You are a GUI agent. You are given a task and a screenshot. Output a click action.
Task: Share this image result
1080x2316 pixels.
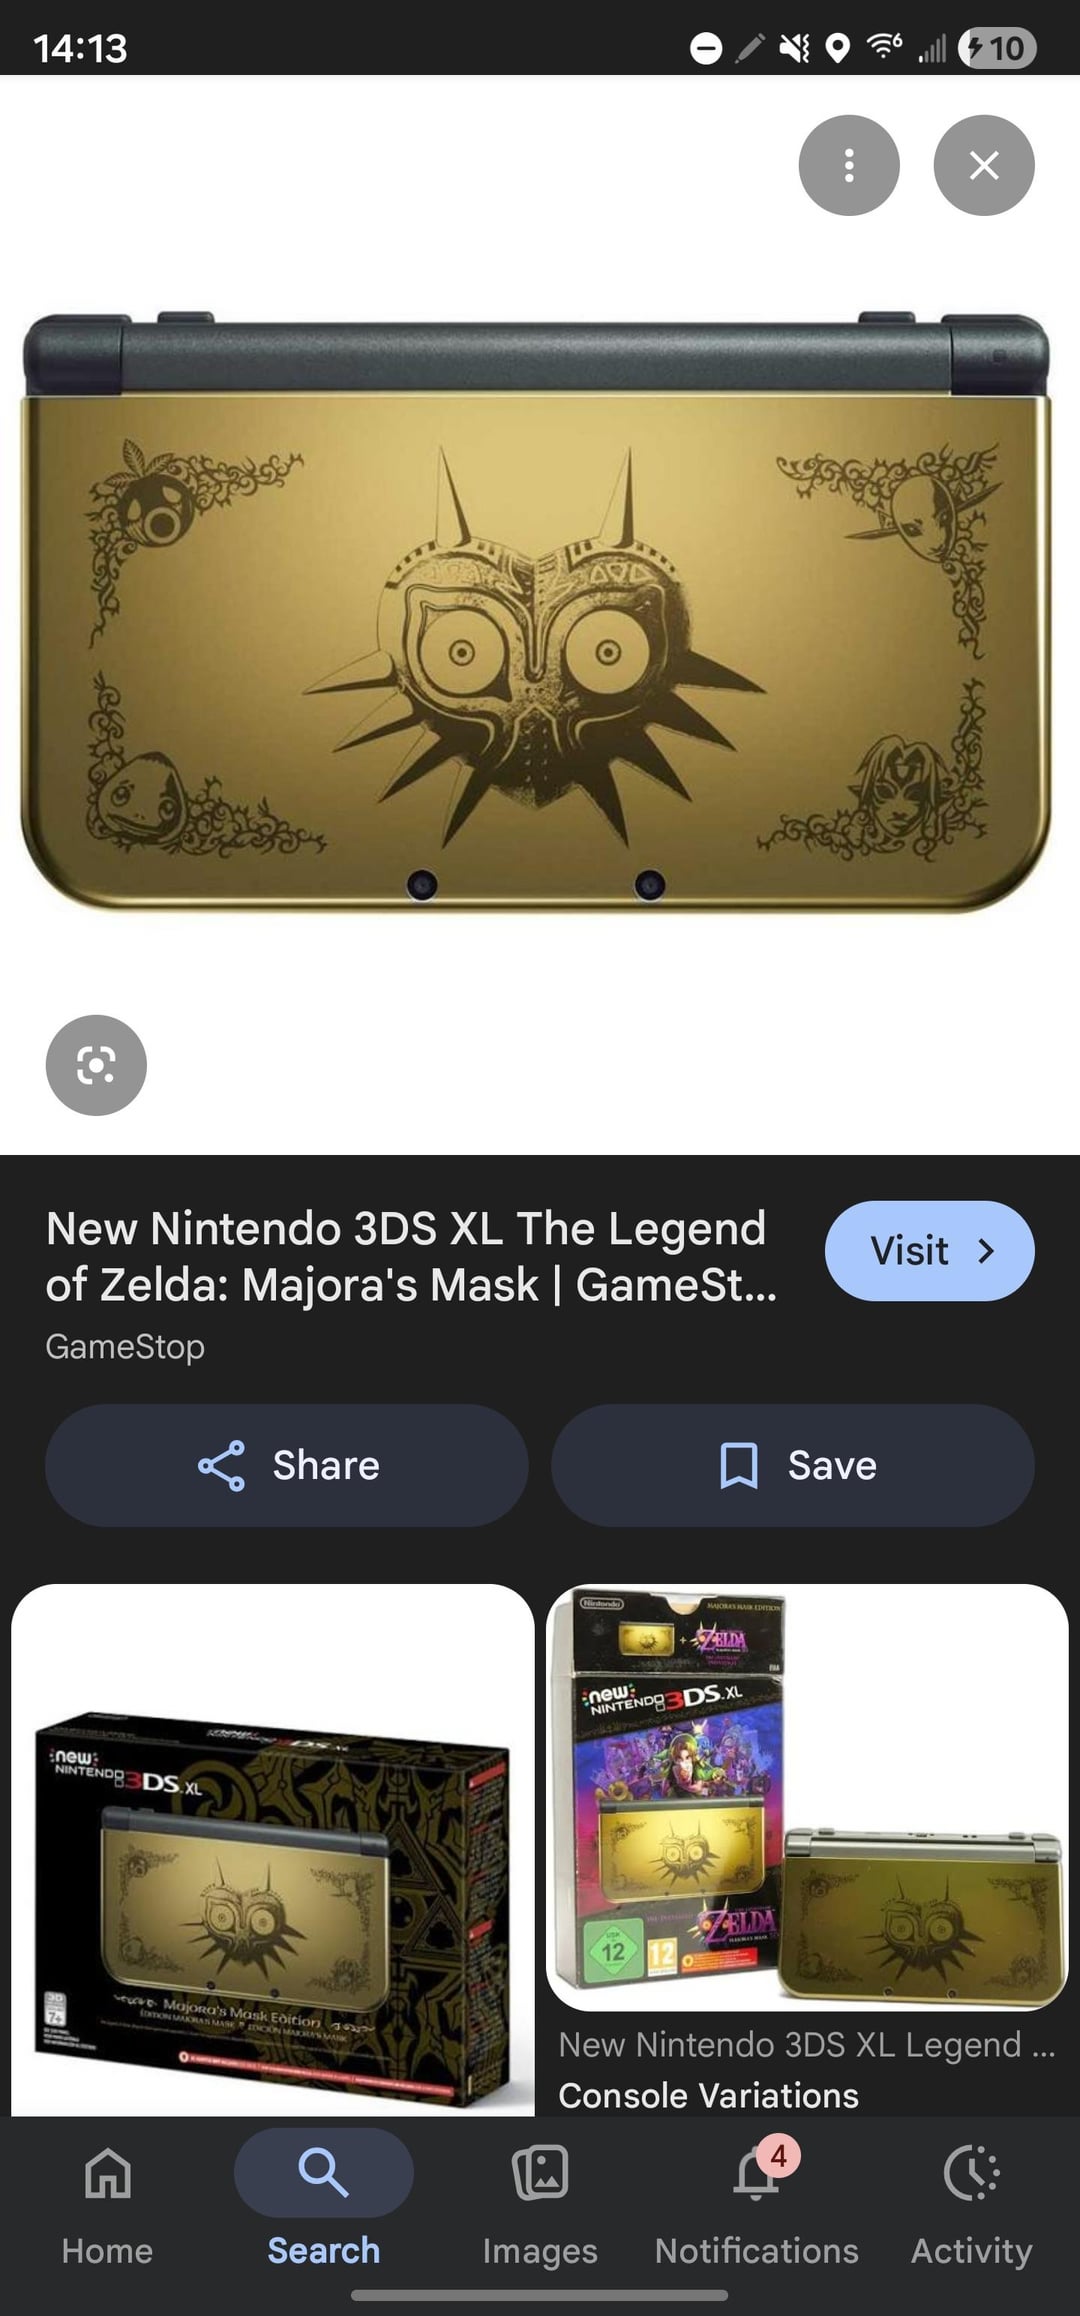[287, 1465]
